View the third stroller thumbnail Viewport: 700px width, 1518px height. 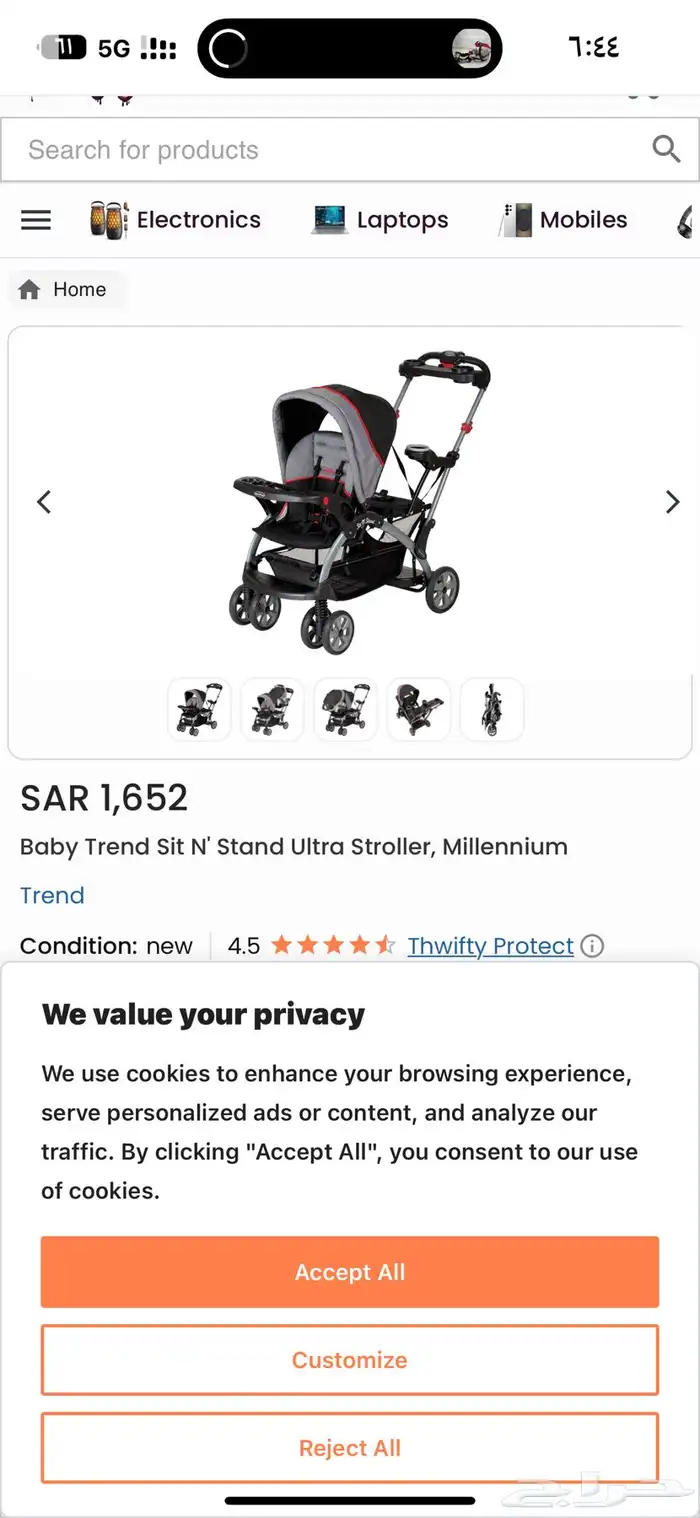(x=345, y=709)
